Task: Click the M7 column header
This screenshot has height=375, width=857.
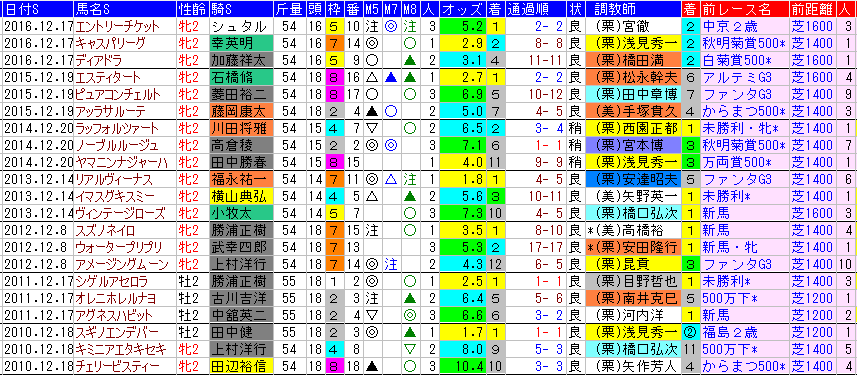Action: tap(390, 9)
